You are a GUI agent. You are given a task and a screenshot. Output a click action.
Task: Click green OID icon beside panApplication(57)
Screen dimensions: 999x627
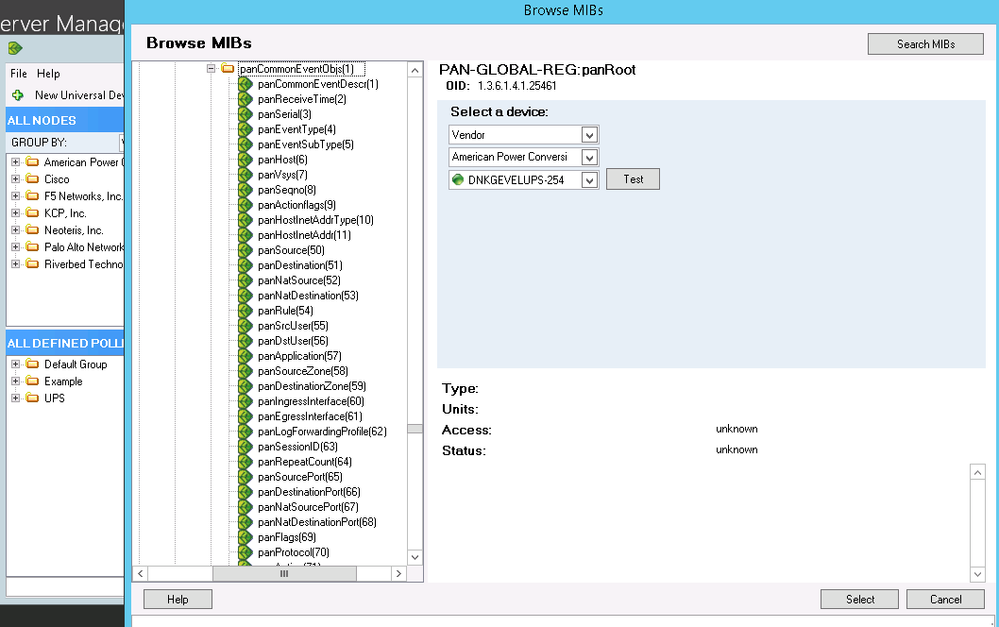244,356
